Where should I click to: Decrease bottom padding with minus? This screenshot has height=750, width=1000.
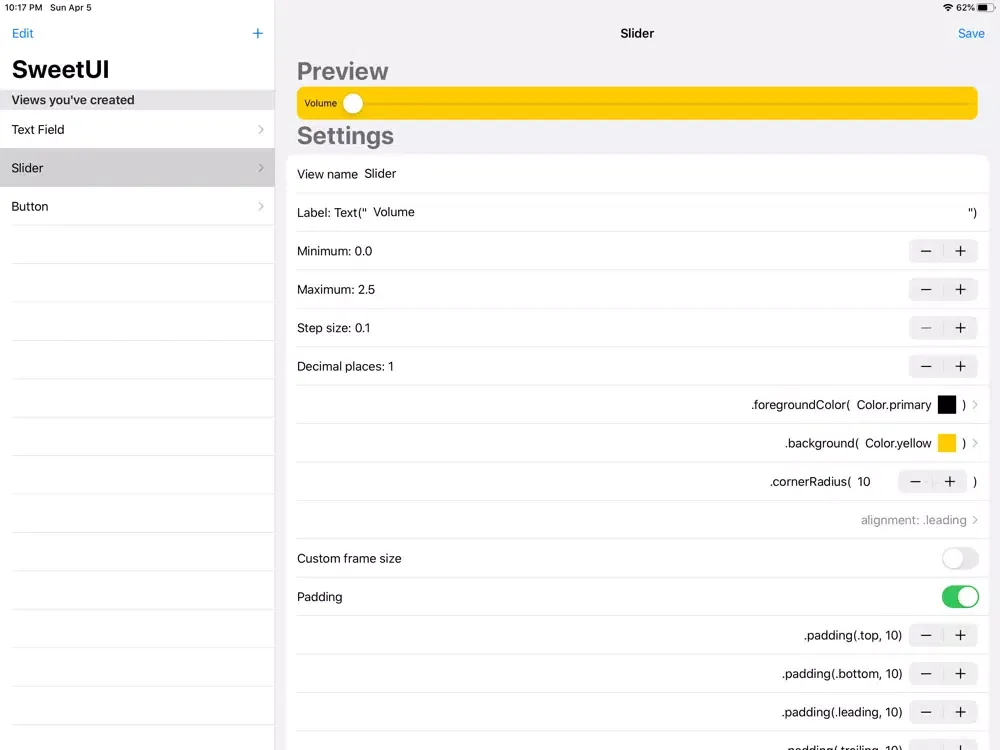926,673
